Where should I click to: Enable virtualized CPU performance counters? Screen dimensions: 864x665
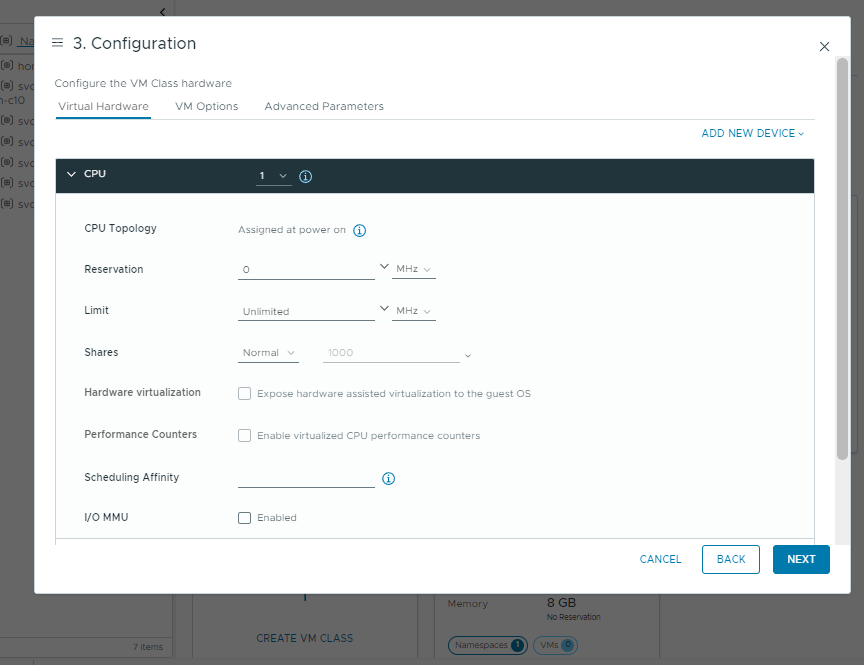point(244,435)
